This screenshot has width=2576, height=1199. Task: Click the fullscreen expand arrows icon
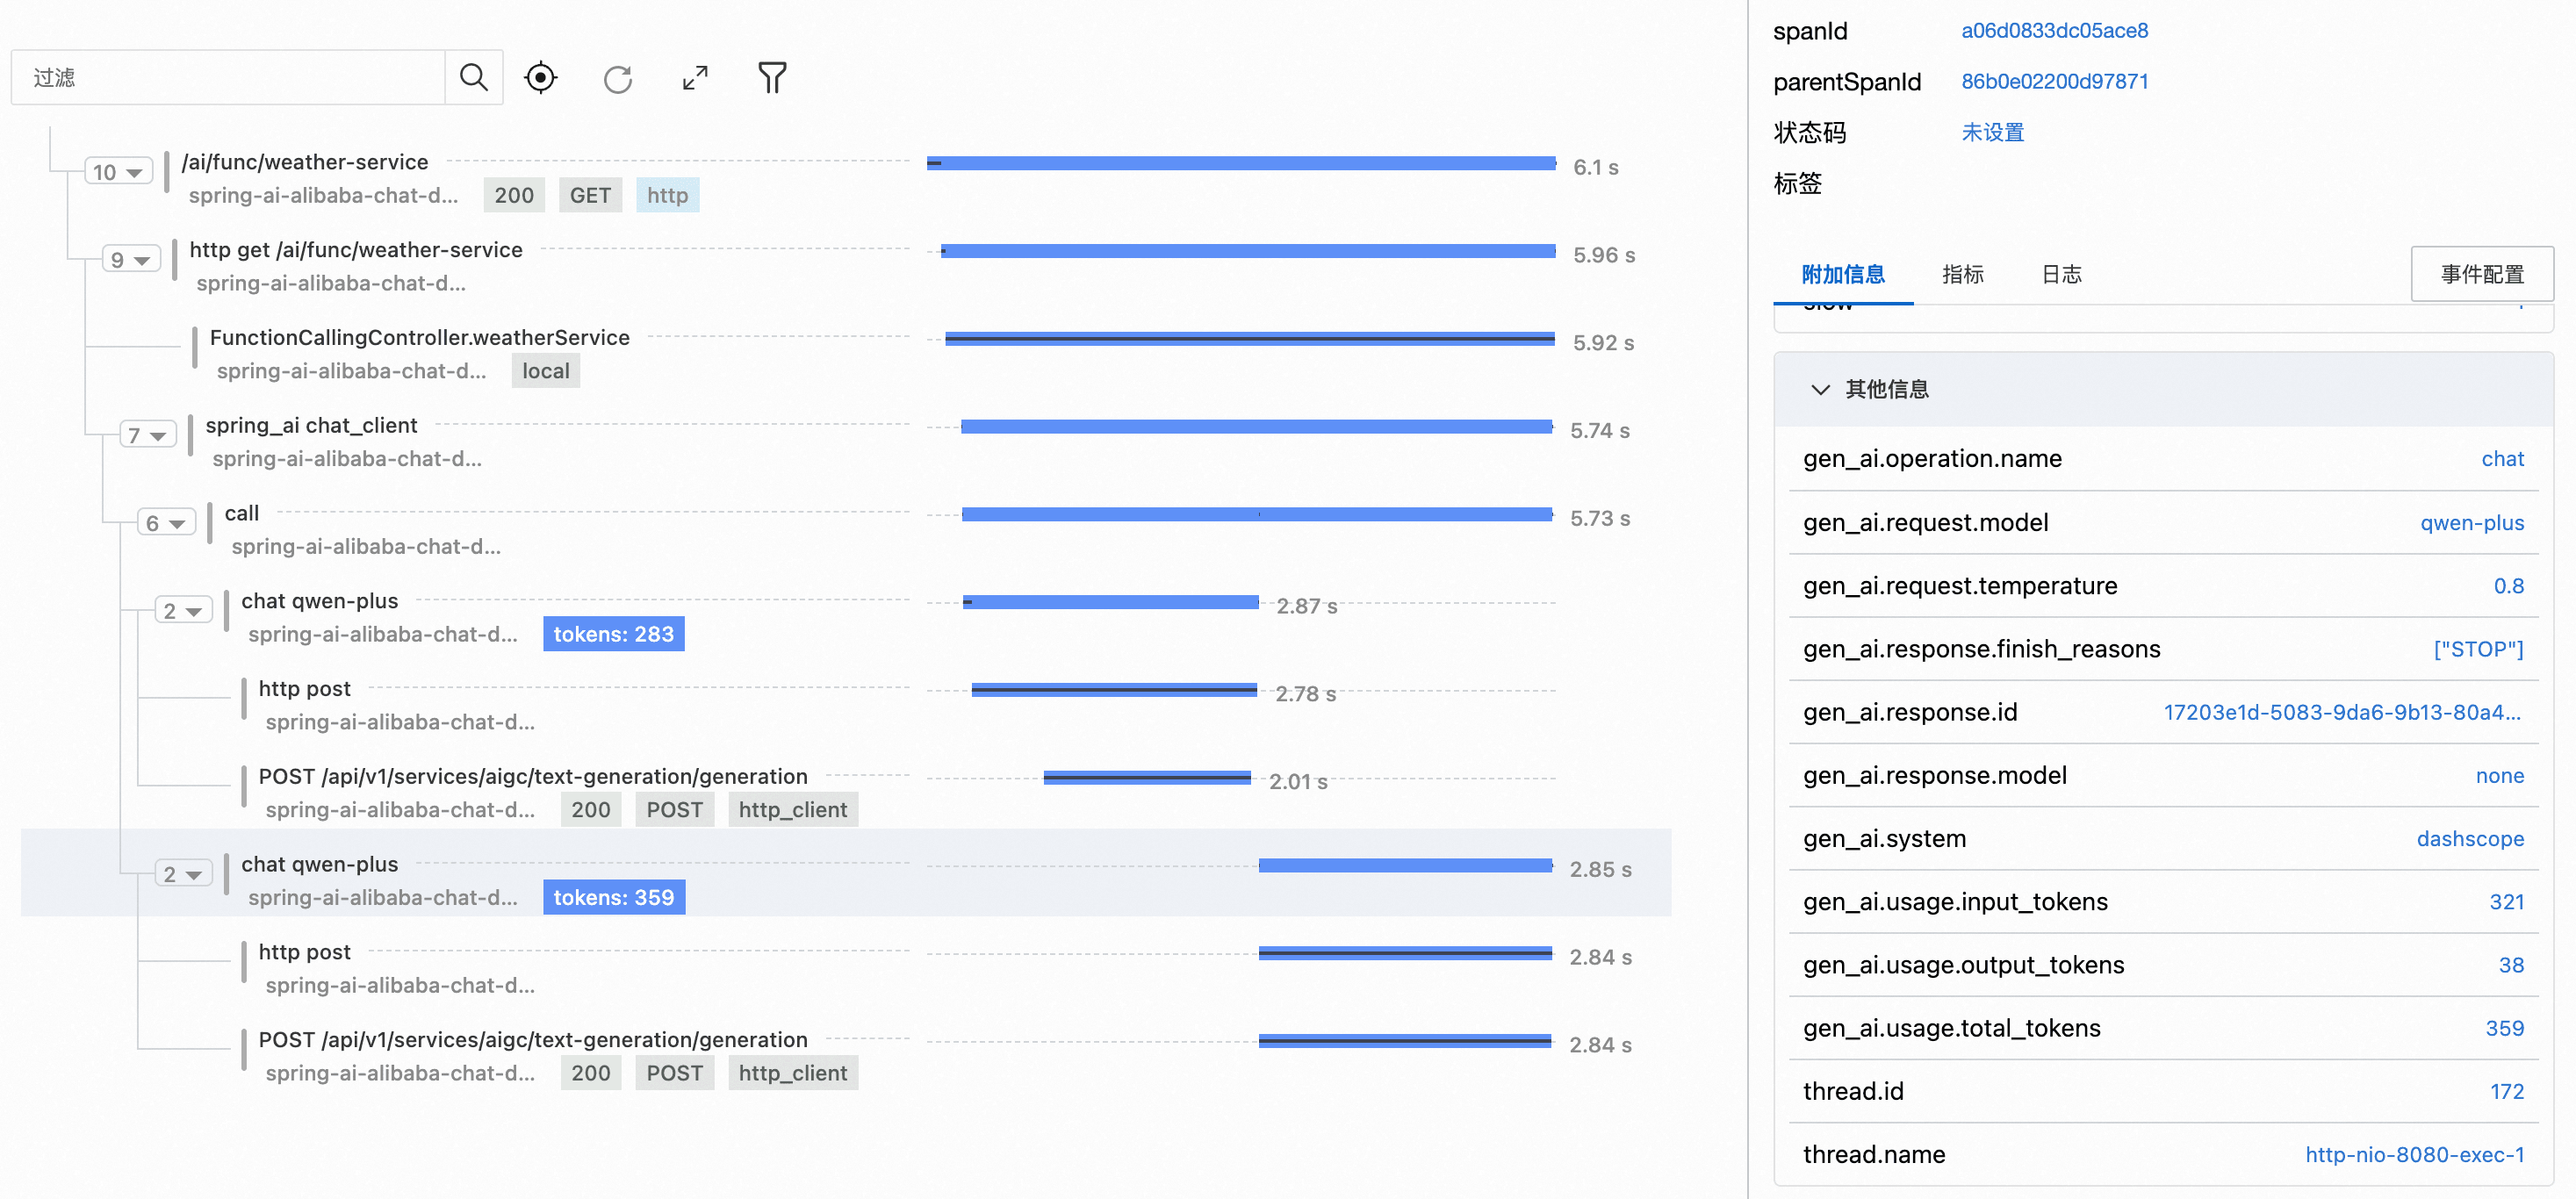pyautogui.click(x=695, y=77)
